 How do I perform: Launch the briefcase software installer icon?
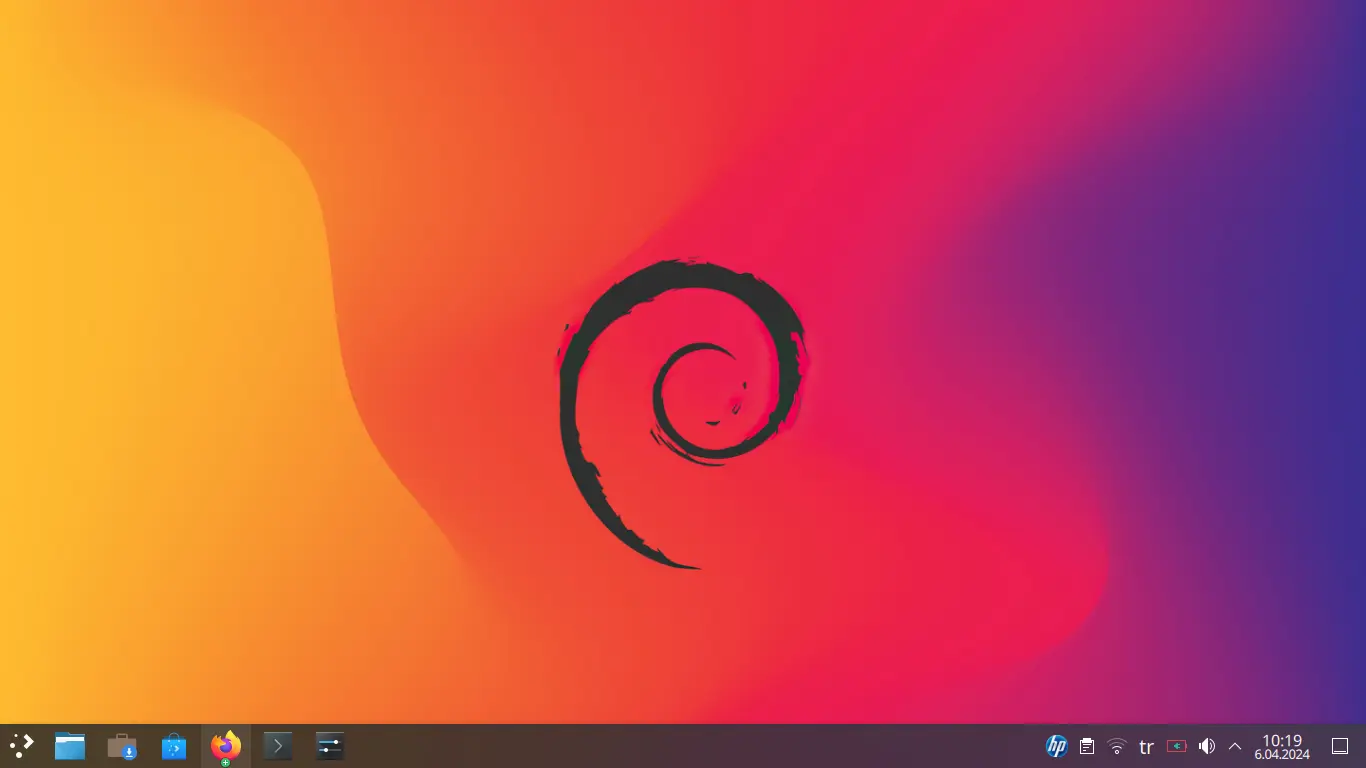[x=122, y=746]
